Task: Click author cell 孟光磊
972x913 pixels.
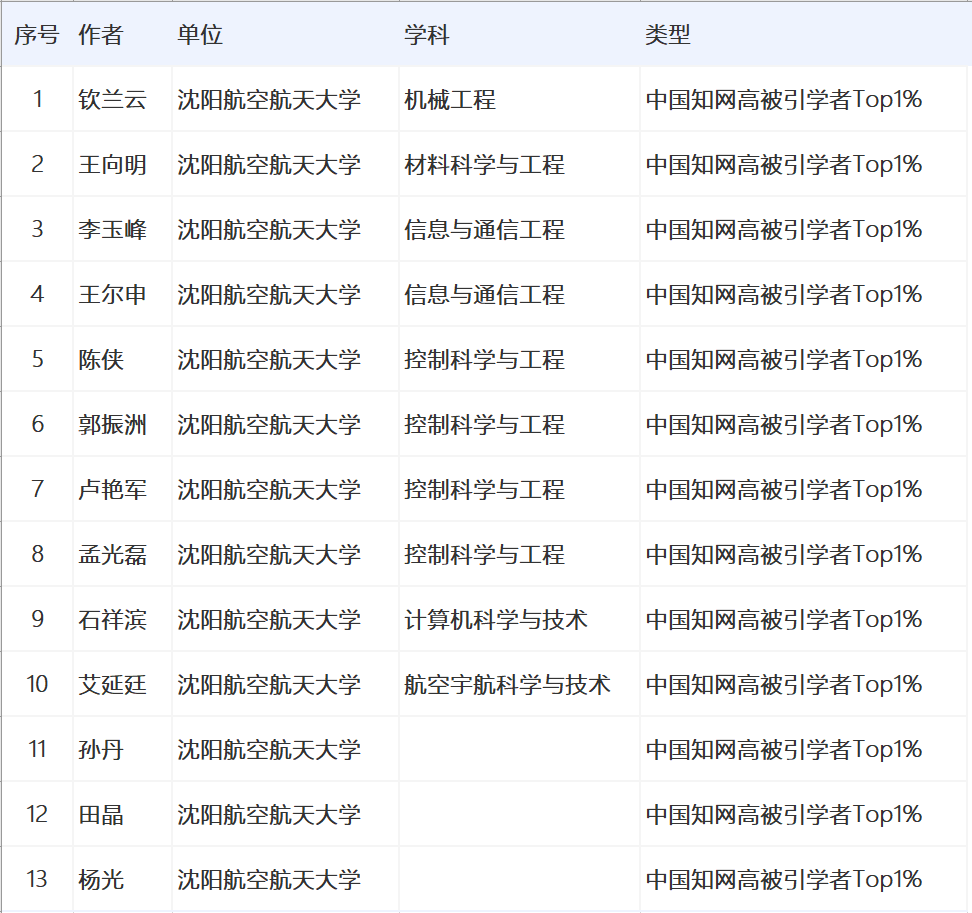Action: point(112,555)
